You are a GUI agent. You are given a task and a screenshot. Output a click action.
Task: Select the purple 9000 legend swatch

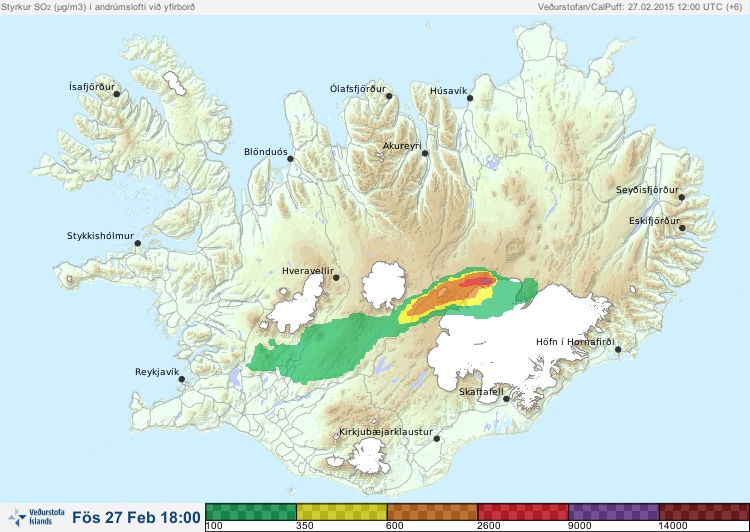click(x=614, y=512)
